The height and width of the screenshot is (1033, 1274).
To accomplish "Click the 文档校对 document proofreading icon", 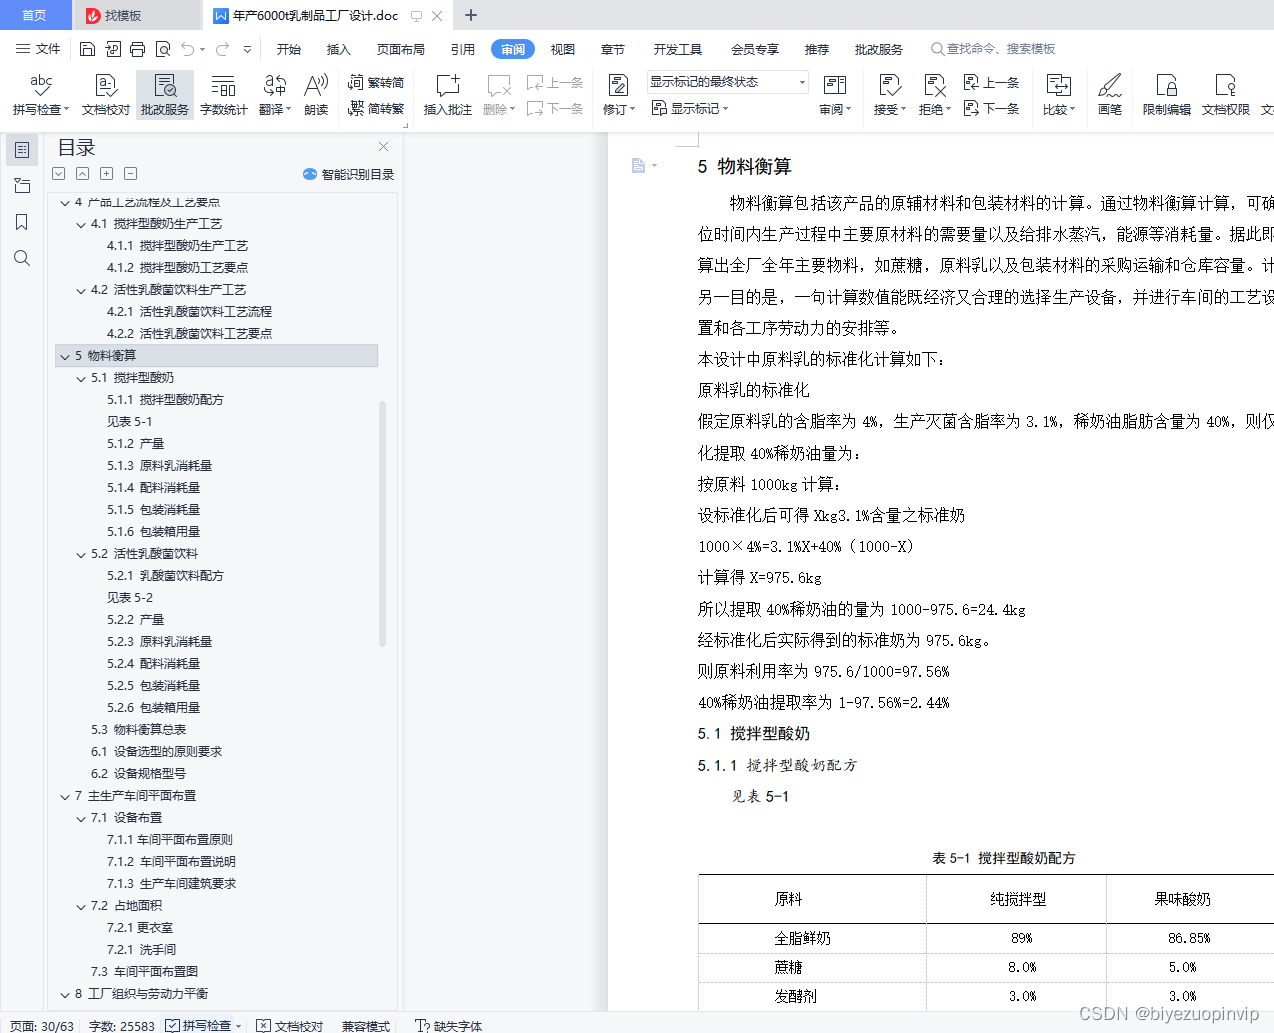I will click(x=105, y=95).
